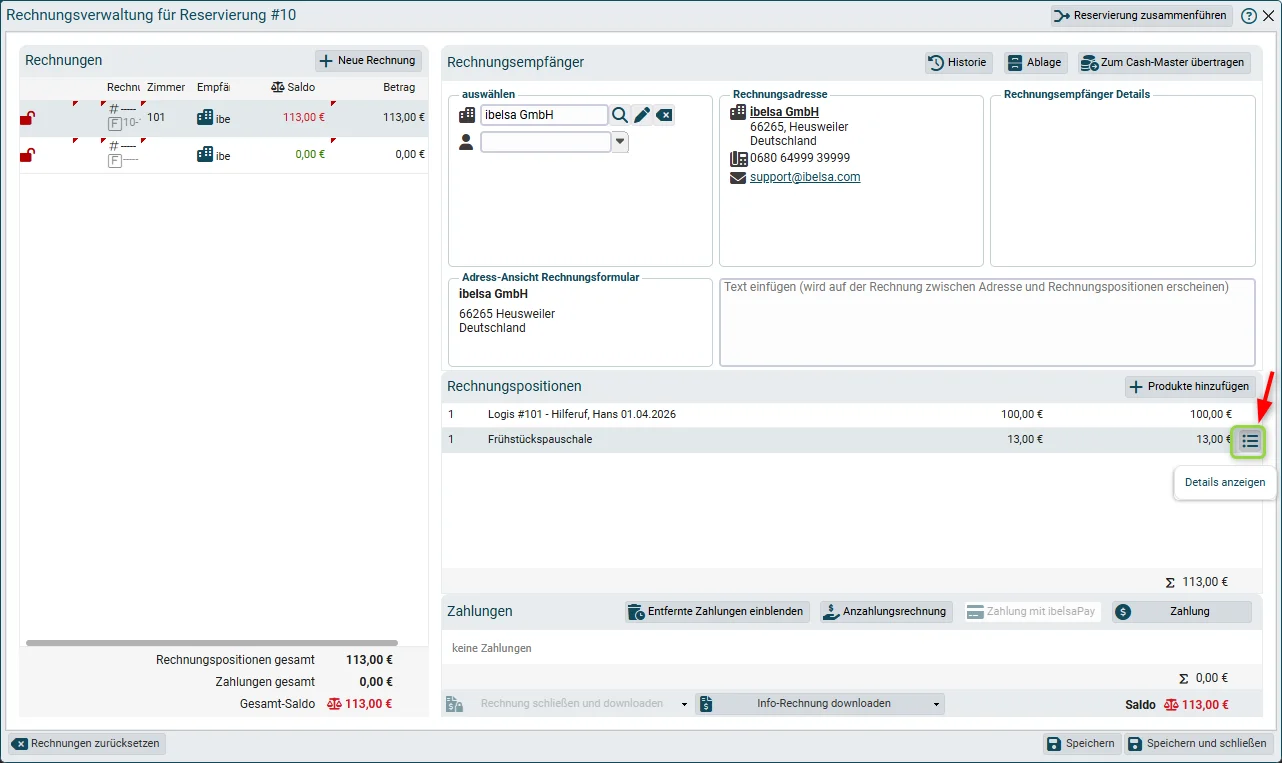The height and width of the screenshot is (763, 1282).
Task: Click Entfernte Zahlungen einblenden
Action: coord(716,612)
